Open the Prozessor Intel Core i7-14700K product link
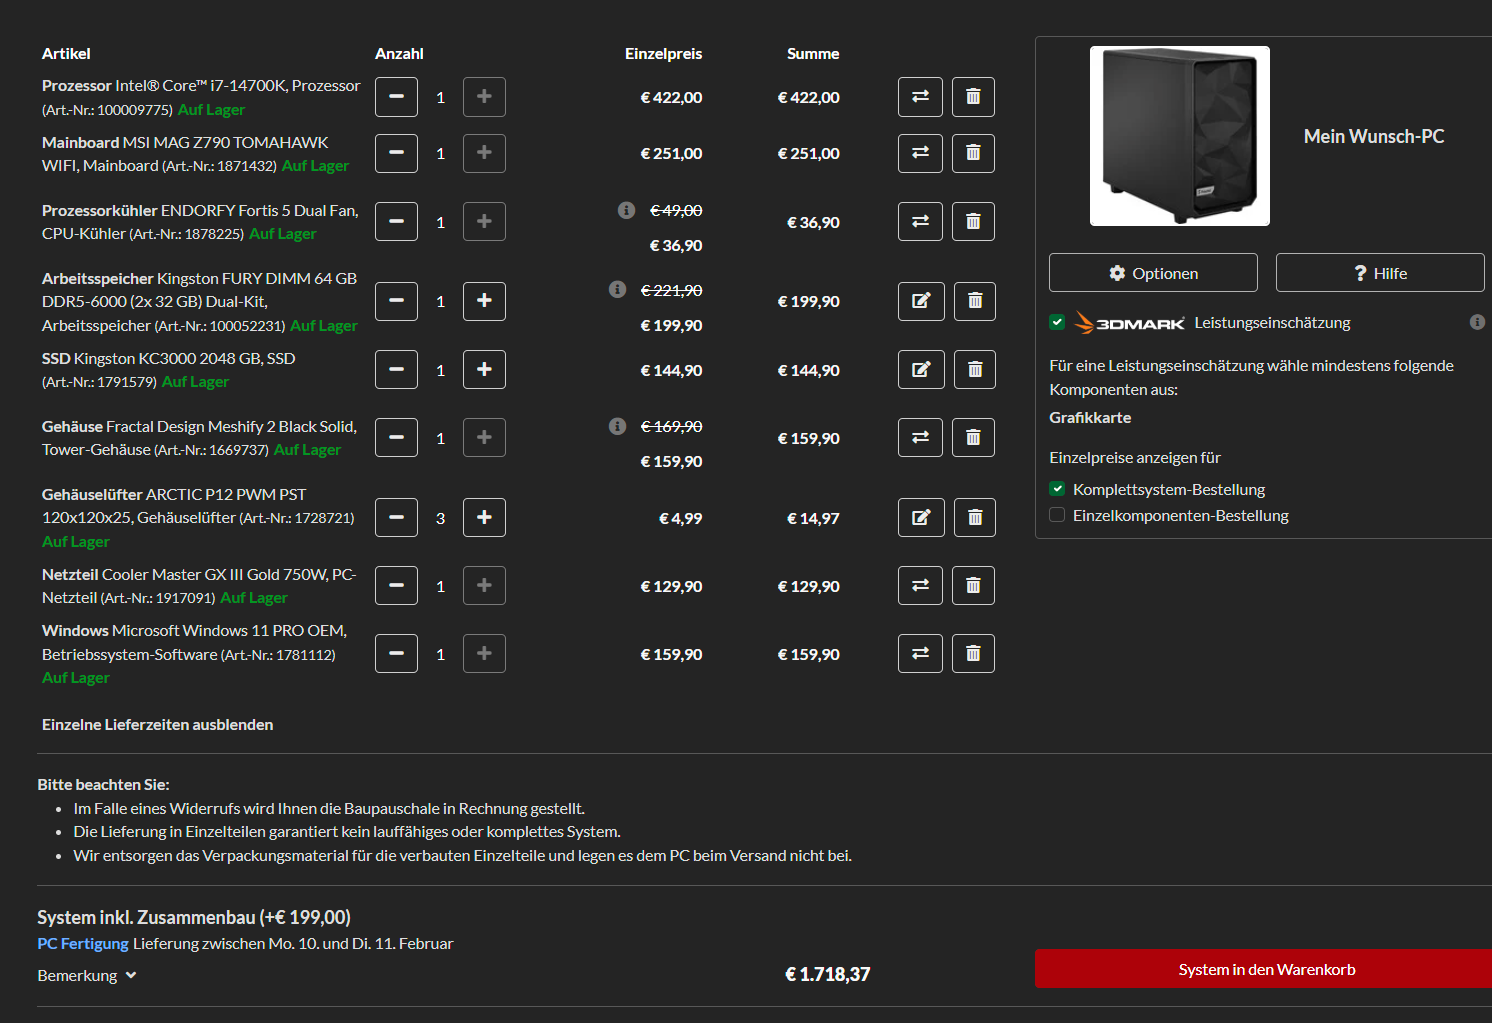 click(x=201, y=97)
